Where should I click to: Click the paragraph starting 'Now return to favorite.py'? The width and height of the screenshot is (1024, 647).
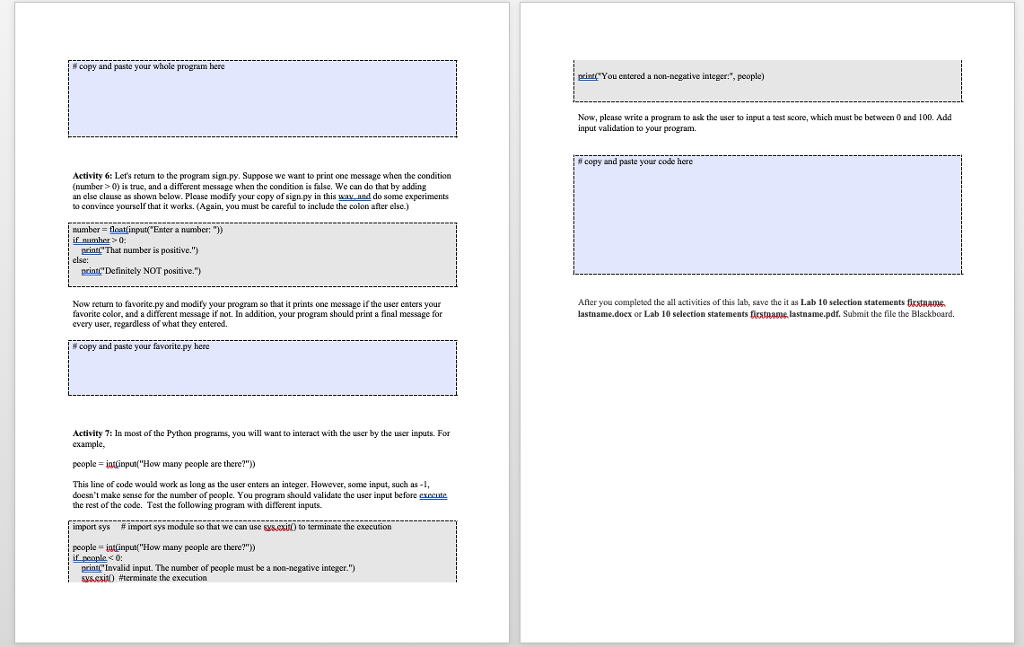[257, 314]
